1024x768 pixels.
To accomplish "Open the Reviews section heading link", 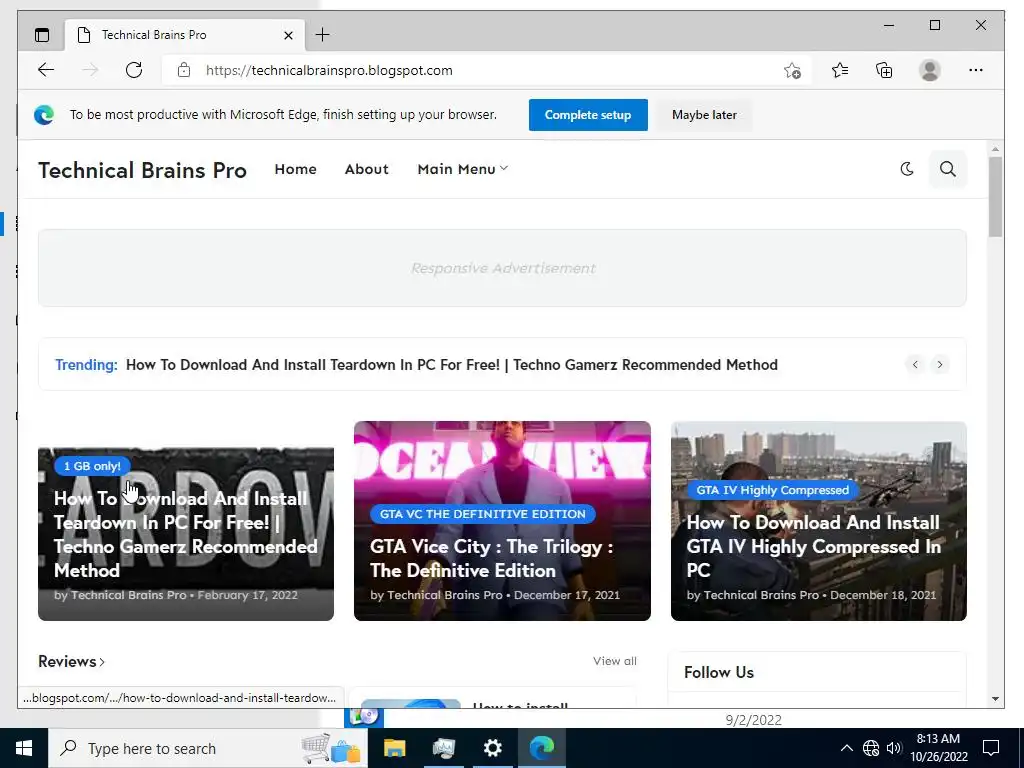I will click(71, 662).
